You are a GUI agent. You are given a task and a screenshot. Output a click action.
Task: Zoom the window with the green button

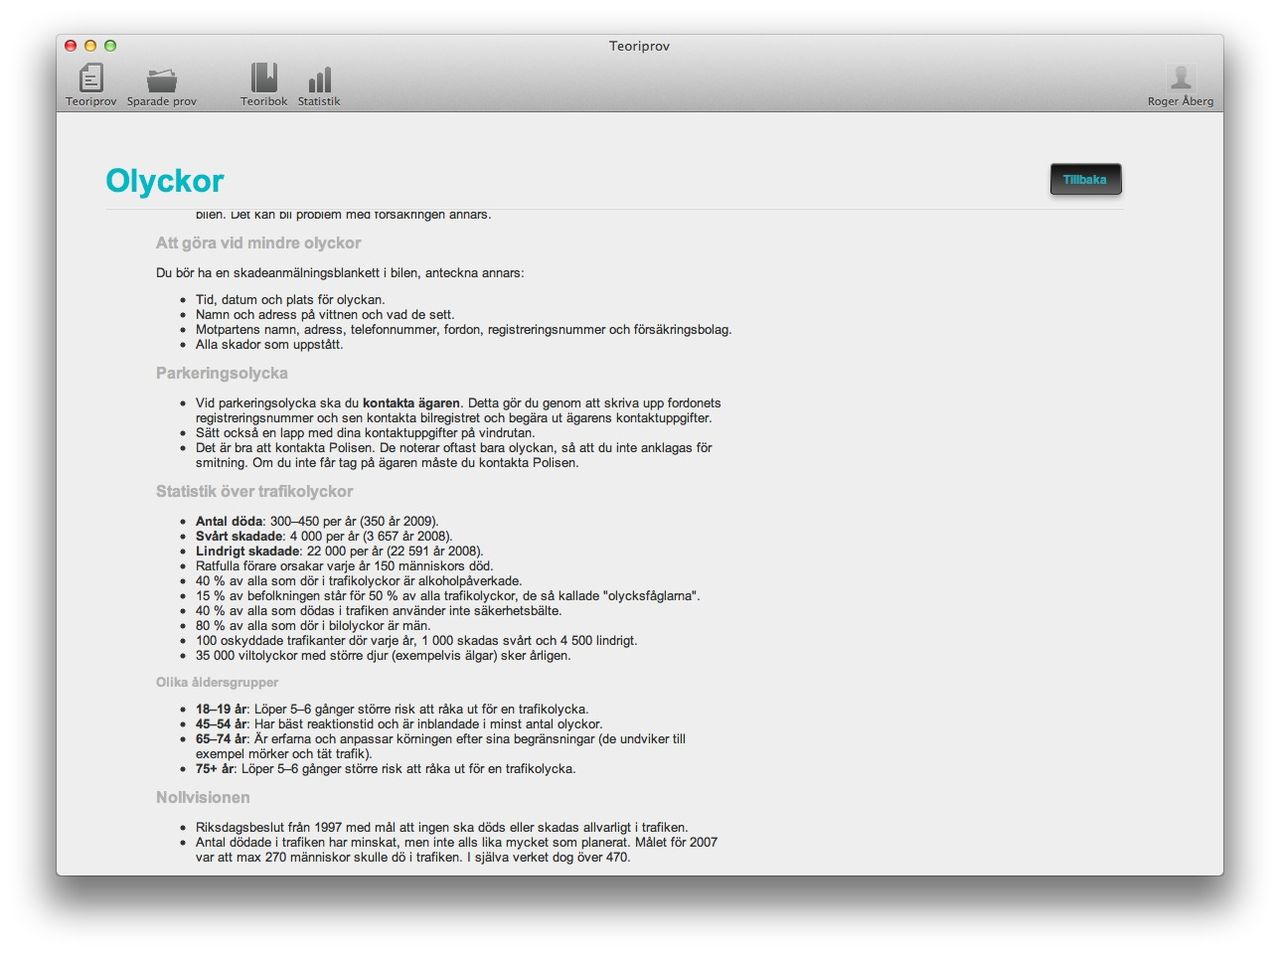[x=110, y=46]
